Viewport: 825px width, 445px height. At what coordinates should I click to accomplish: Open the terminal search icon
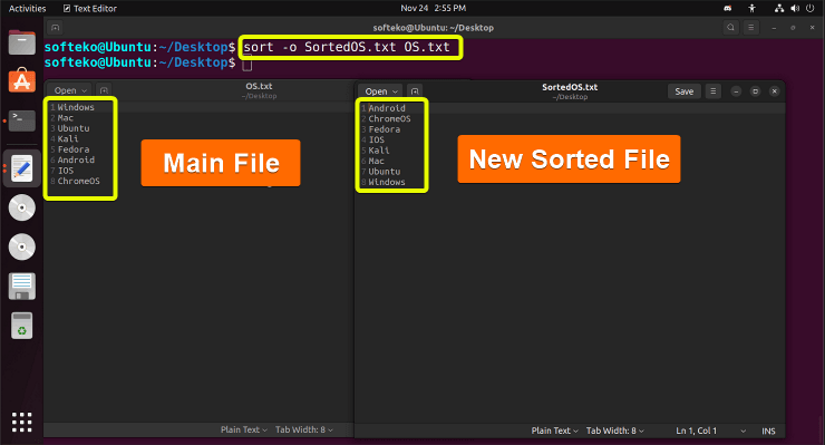(x=730, y=27)
